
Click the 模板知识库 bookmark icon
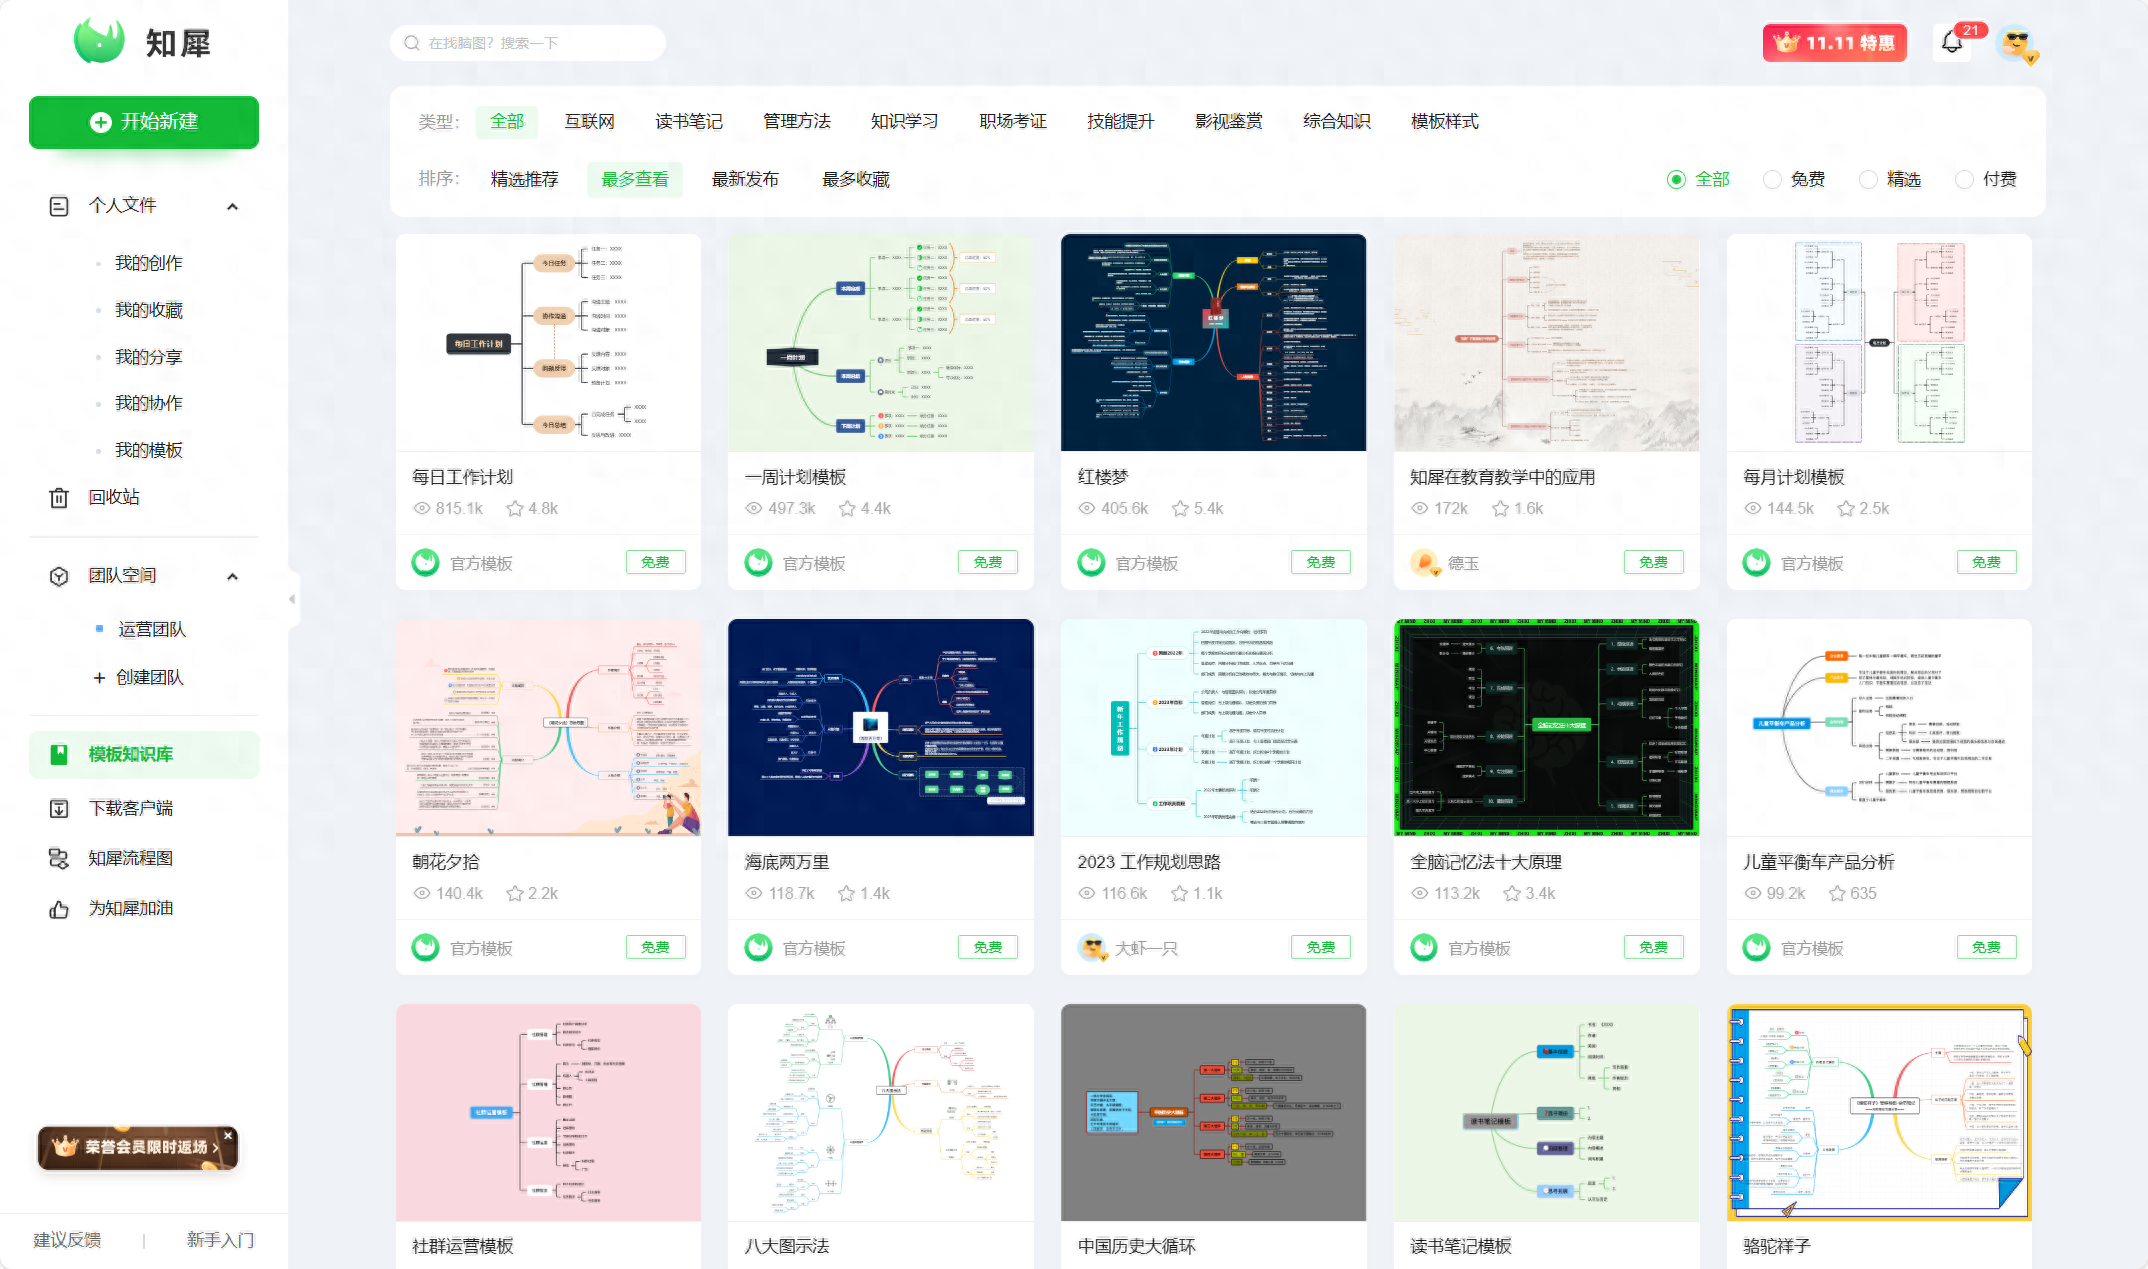click(x=59, y=754)
